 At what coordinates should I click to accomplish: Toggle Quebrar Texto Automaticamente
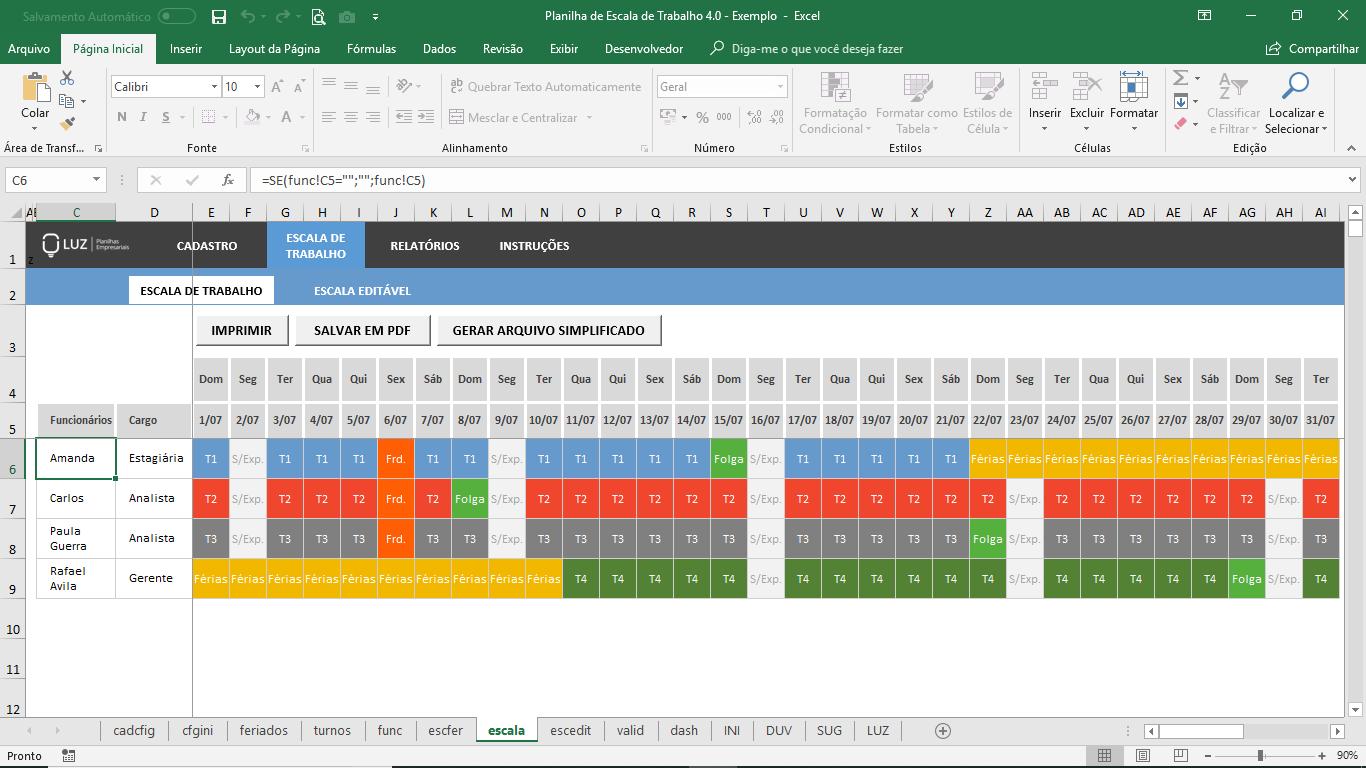point(546,87)
